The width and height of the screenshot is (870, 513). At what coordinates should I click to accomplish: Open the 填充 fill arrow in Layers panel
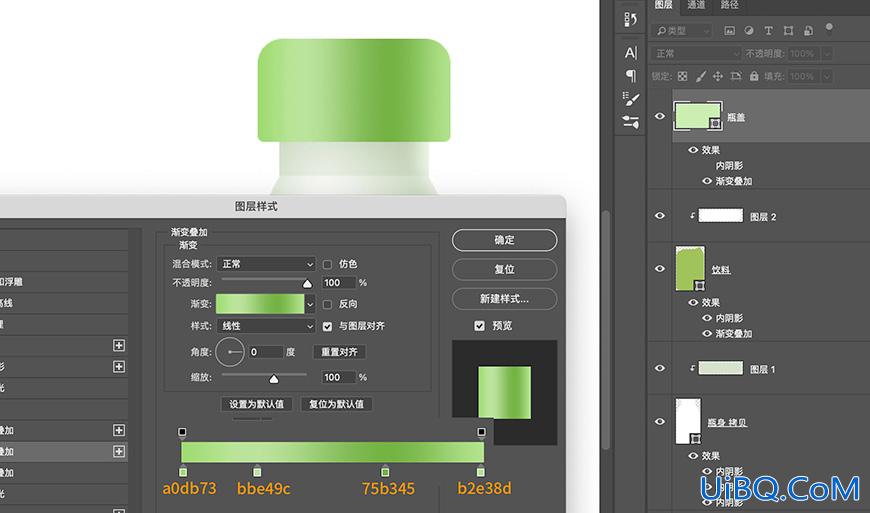(827, 76)
